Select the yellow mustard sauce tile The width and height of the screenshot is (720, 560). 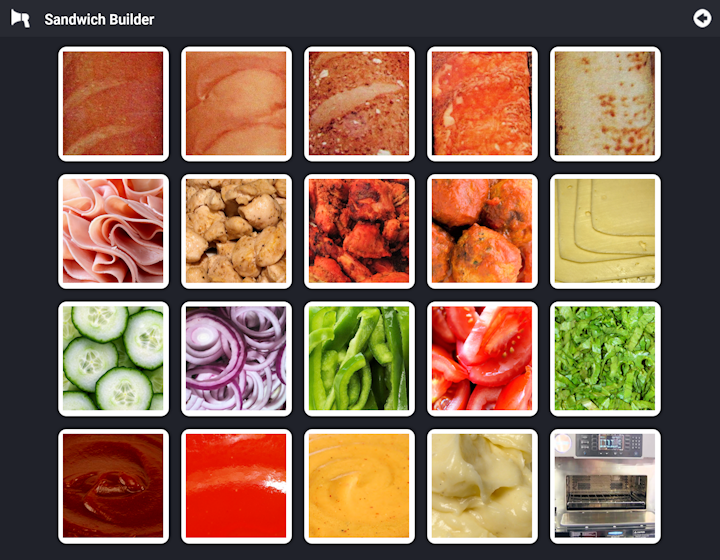(360, 487)
